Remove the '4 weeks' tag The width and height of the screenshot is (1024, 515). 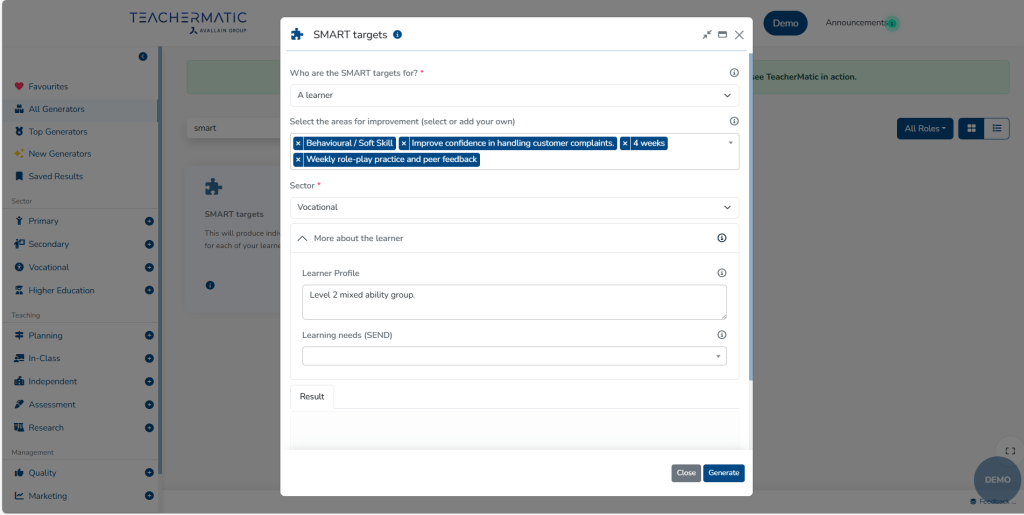tap(625, 143)
